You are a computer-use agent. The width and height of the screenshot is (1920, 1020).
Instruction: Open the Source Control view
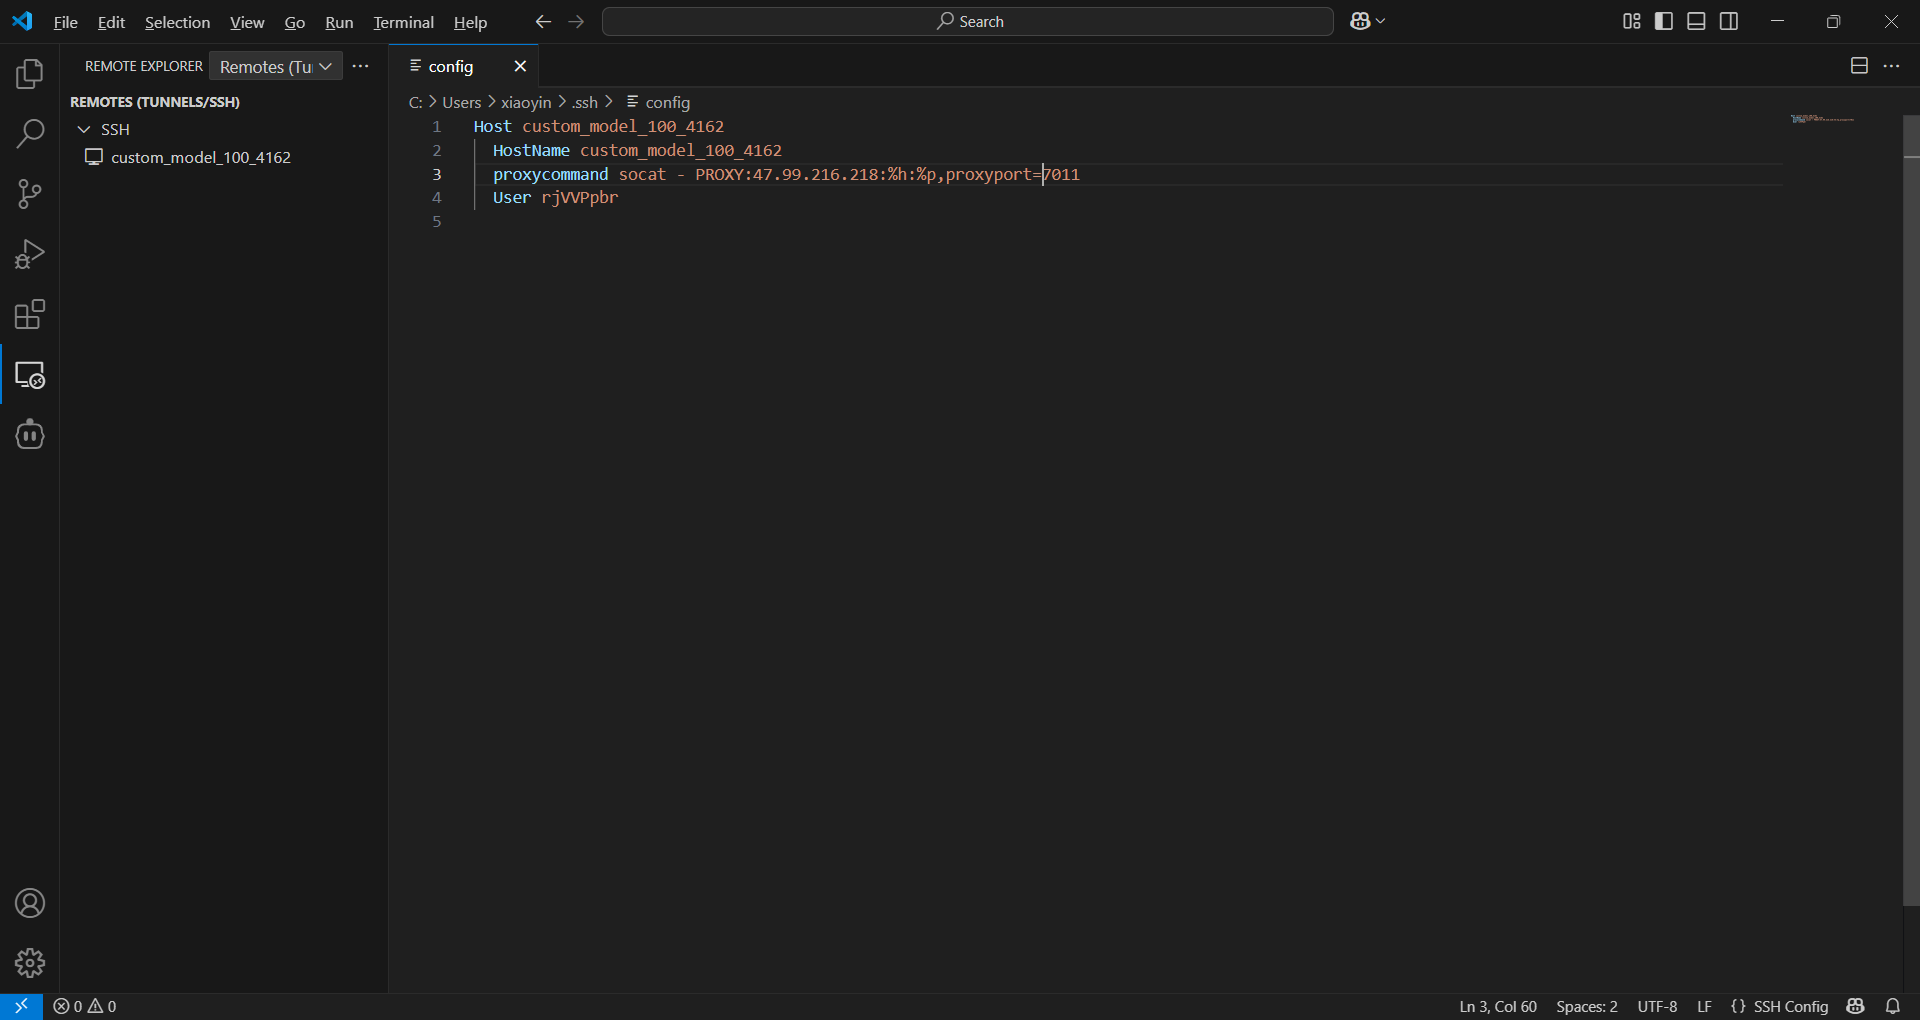coord(30,194)
